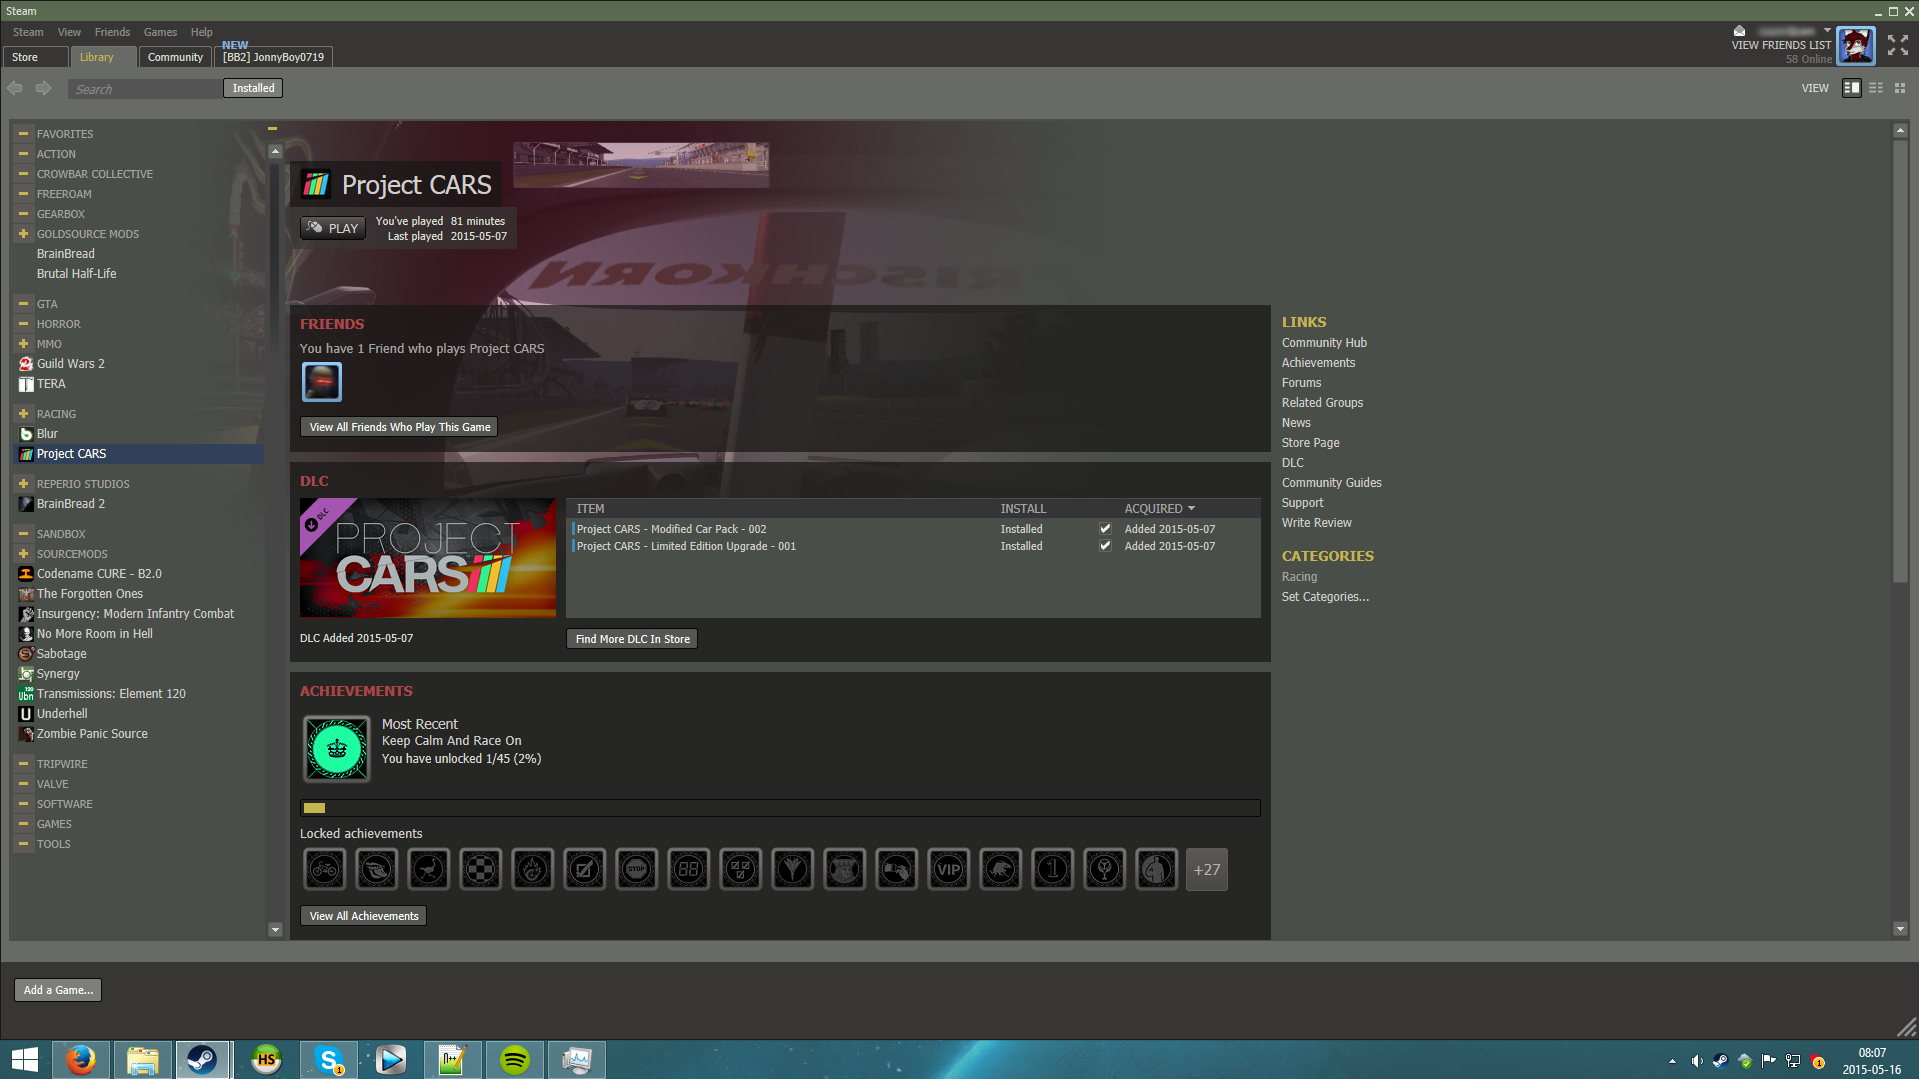
Task: Click the checkered flag locked achievement icon
Action: (x=480, y=869)
